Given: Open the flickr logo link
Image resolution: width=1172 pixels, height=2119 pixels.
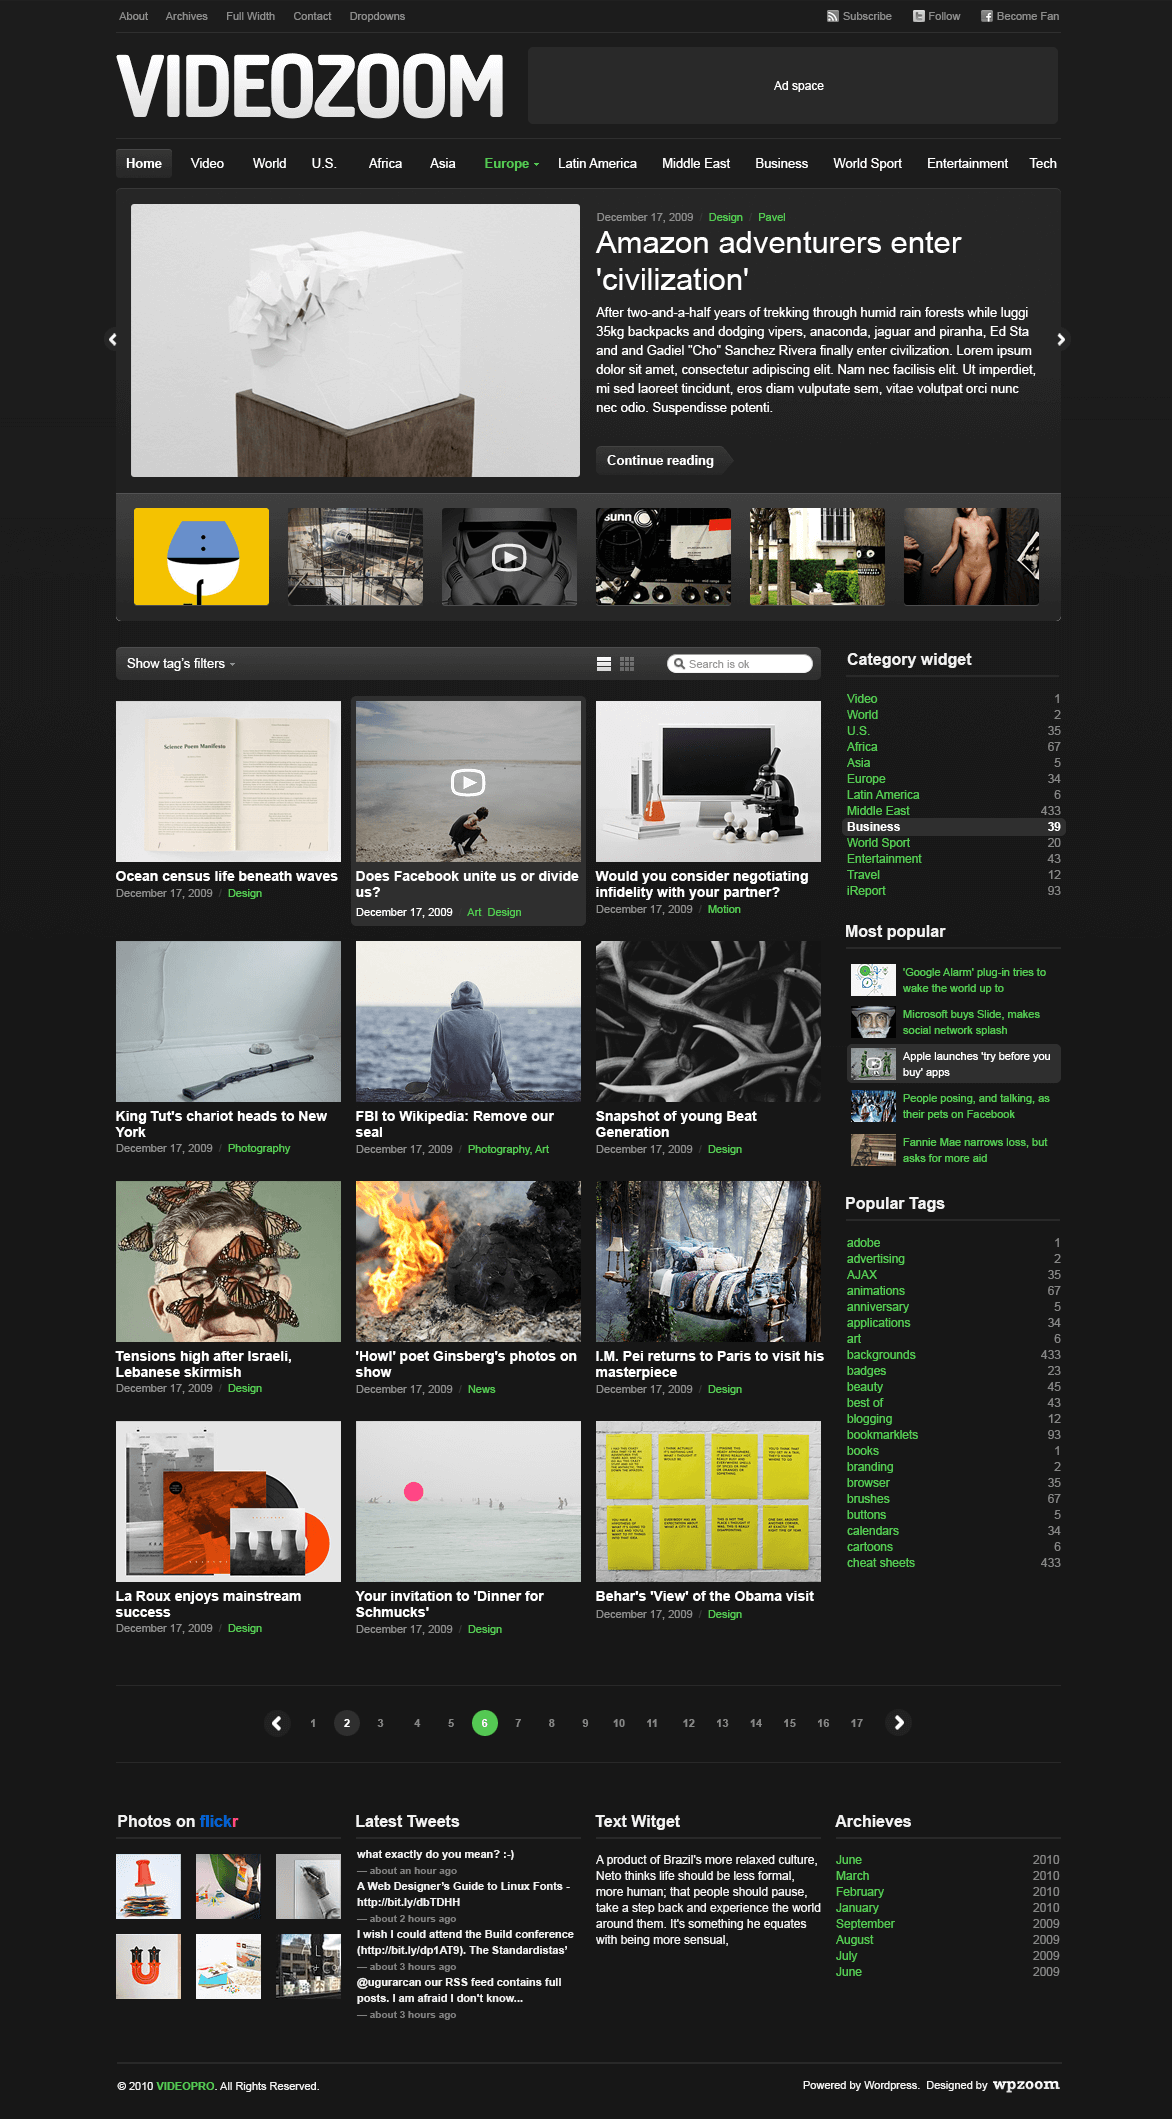Looking at the screenshot, I should [219, 1822].
